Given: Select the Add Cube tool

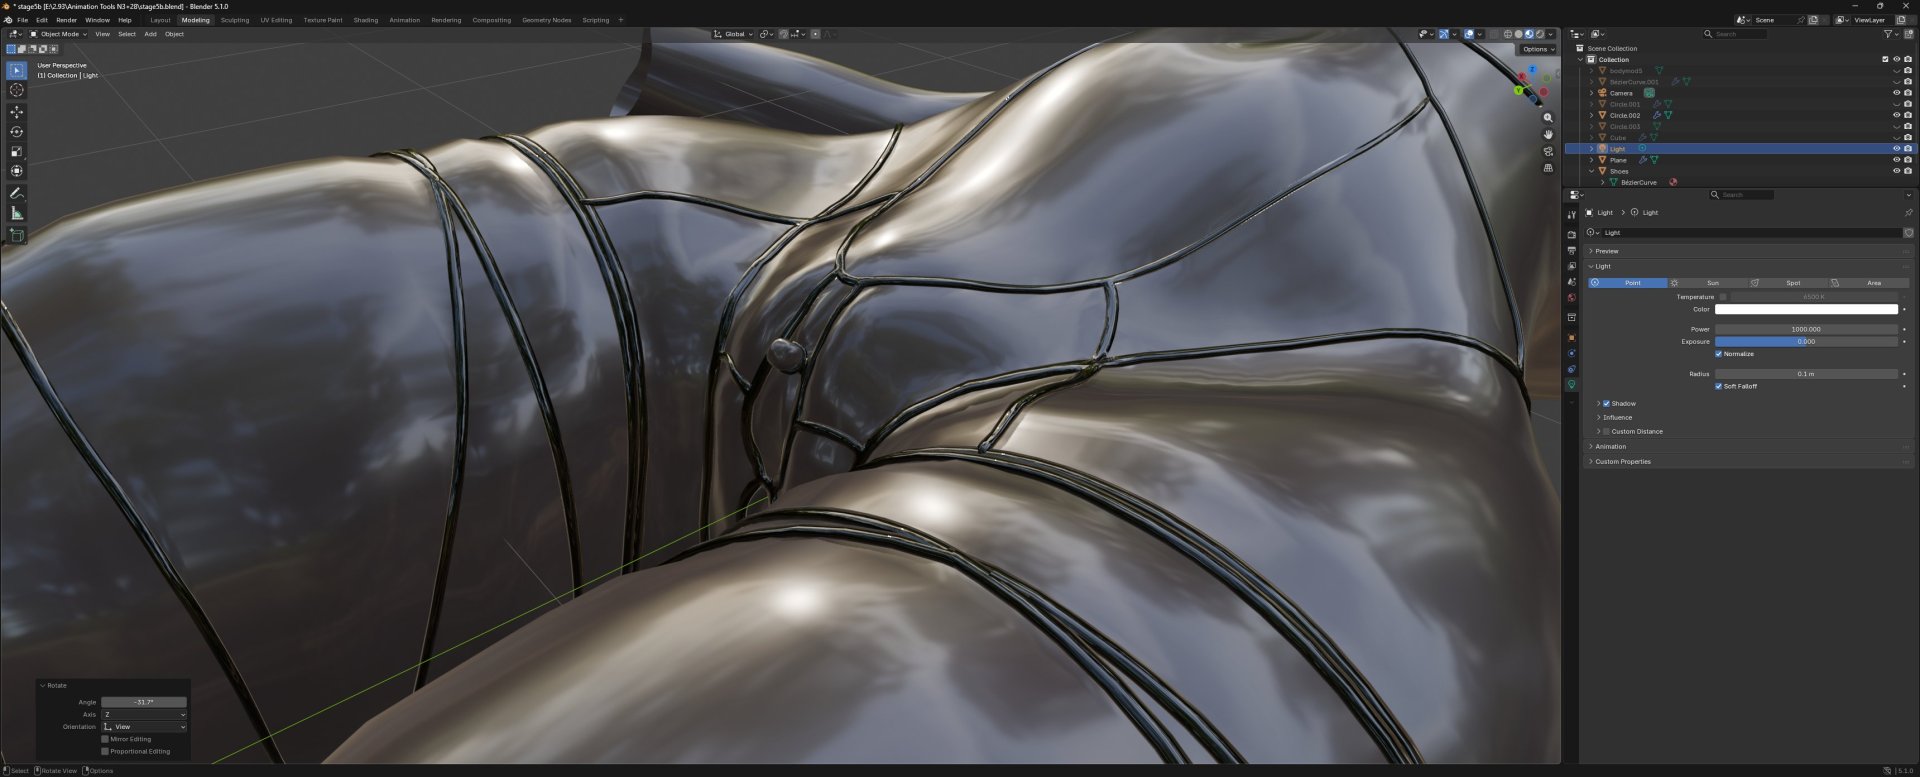Looking at the screenshot, I should tap(16, 235).
